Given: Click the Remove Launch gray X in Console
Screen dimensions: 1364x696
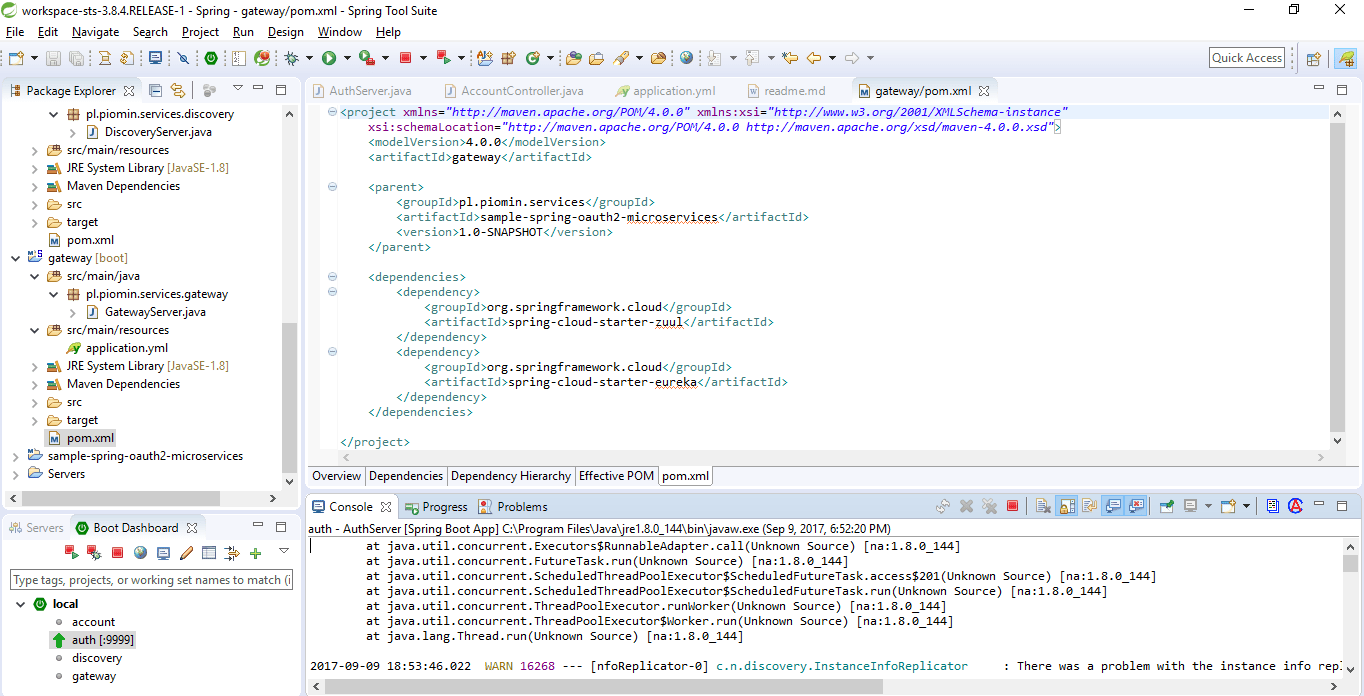Looking at the screenshot, I should 966,506.
